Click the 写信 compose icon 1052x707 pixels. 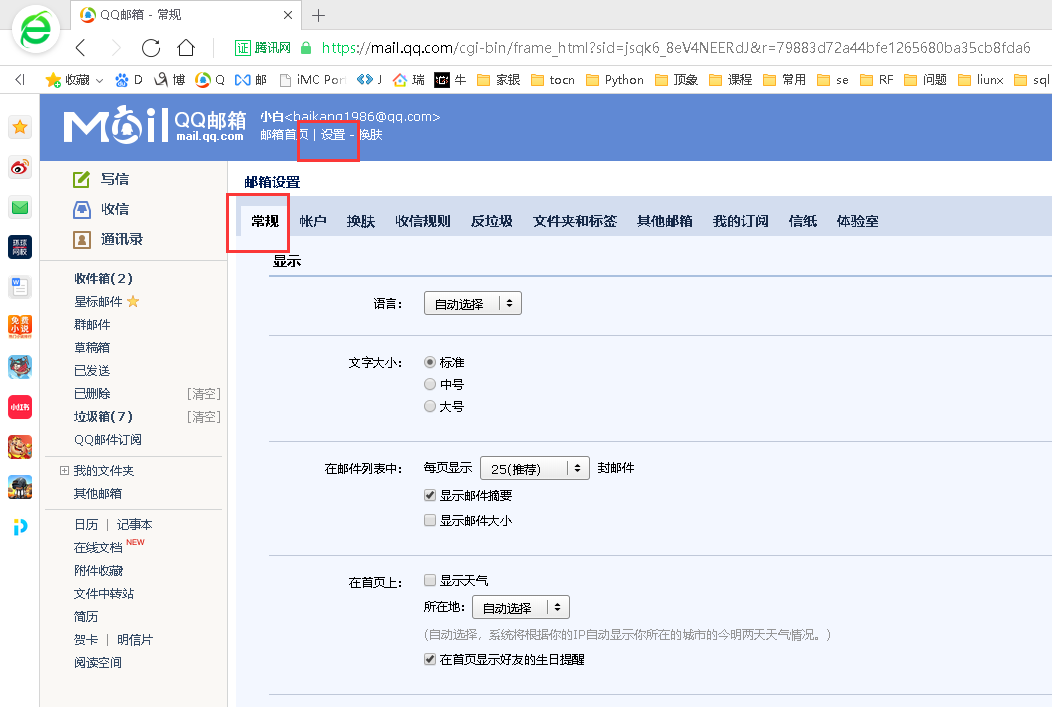[81, 179]
